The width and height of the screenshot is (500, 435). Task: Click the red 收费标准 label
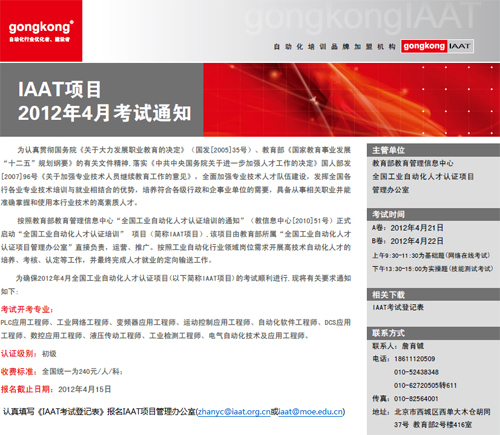coord(19,371)
